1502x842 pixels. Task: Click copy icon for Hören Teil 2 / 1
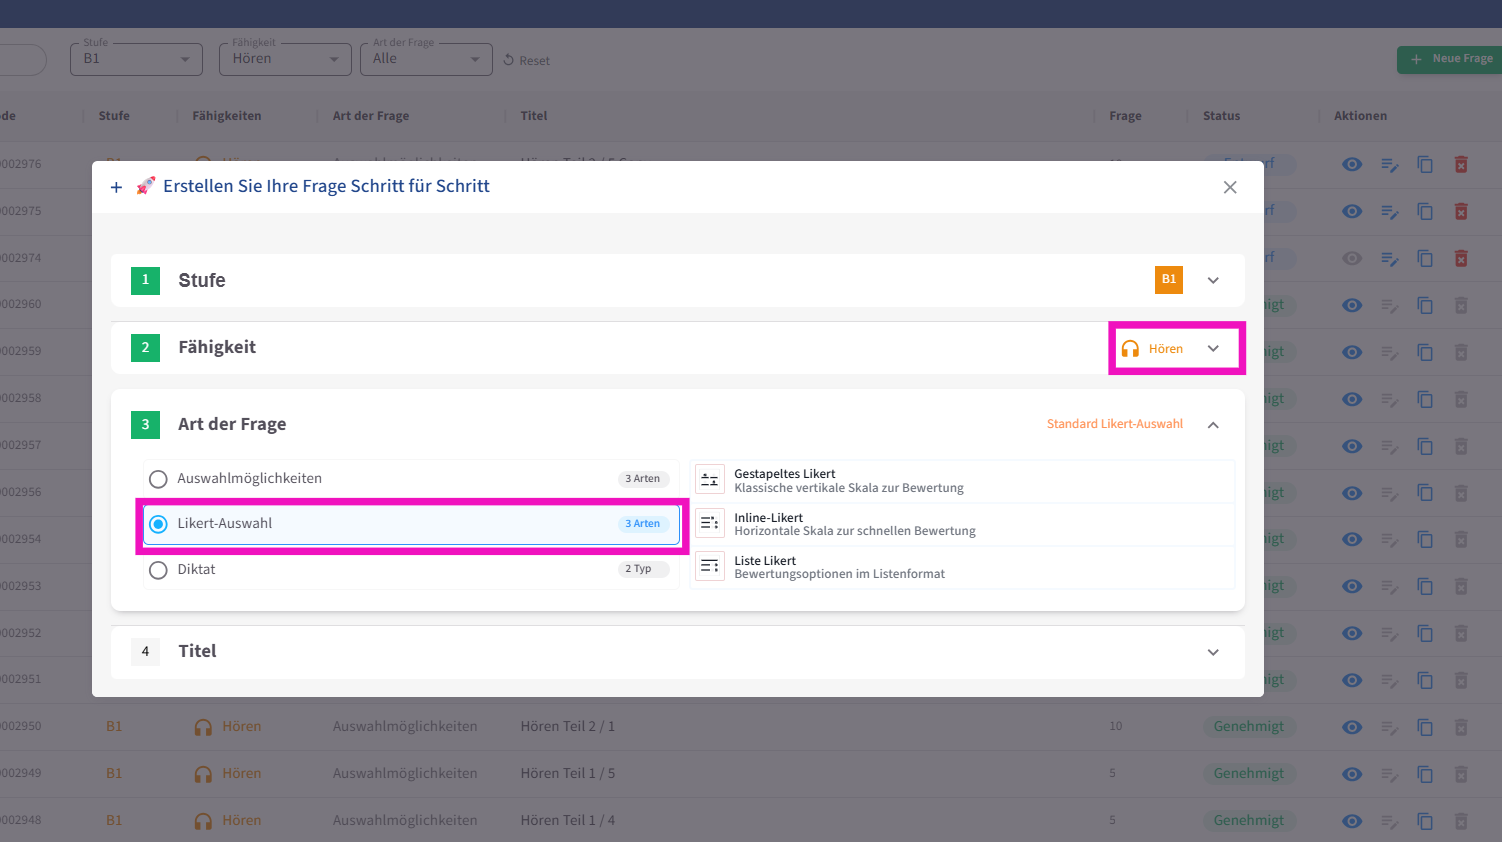tap(1424, 727)
